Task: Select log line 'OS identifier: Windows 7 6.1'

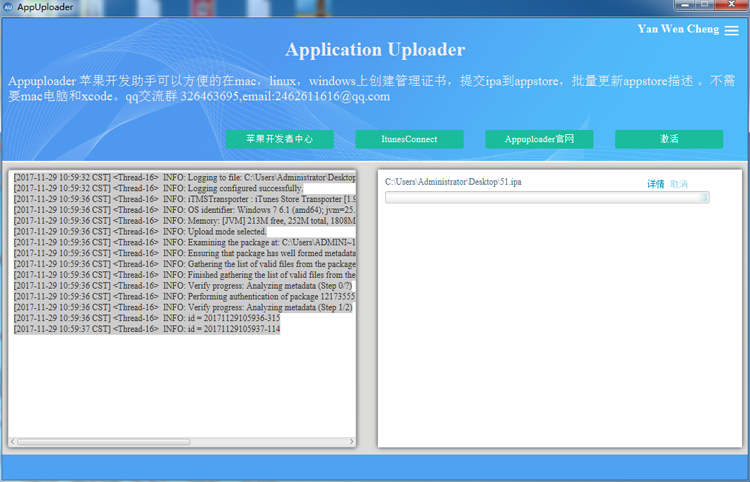Action: point(185,210)
